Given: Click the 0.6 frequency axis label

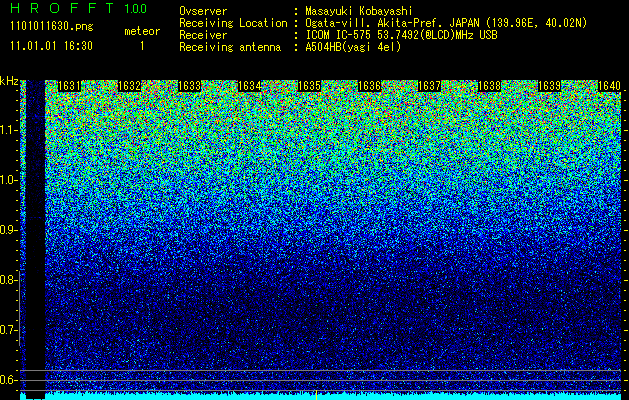Looking at the screenshot, I should tap(8, 380).
